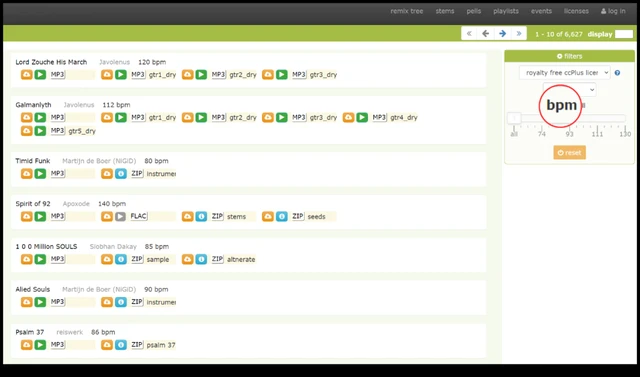Reset the filters with reset button
This screenshot has height=377, width=640.
(x=569, y=153)
